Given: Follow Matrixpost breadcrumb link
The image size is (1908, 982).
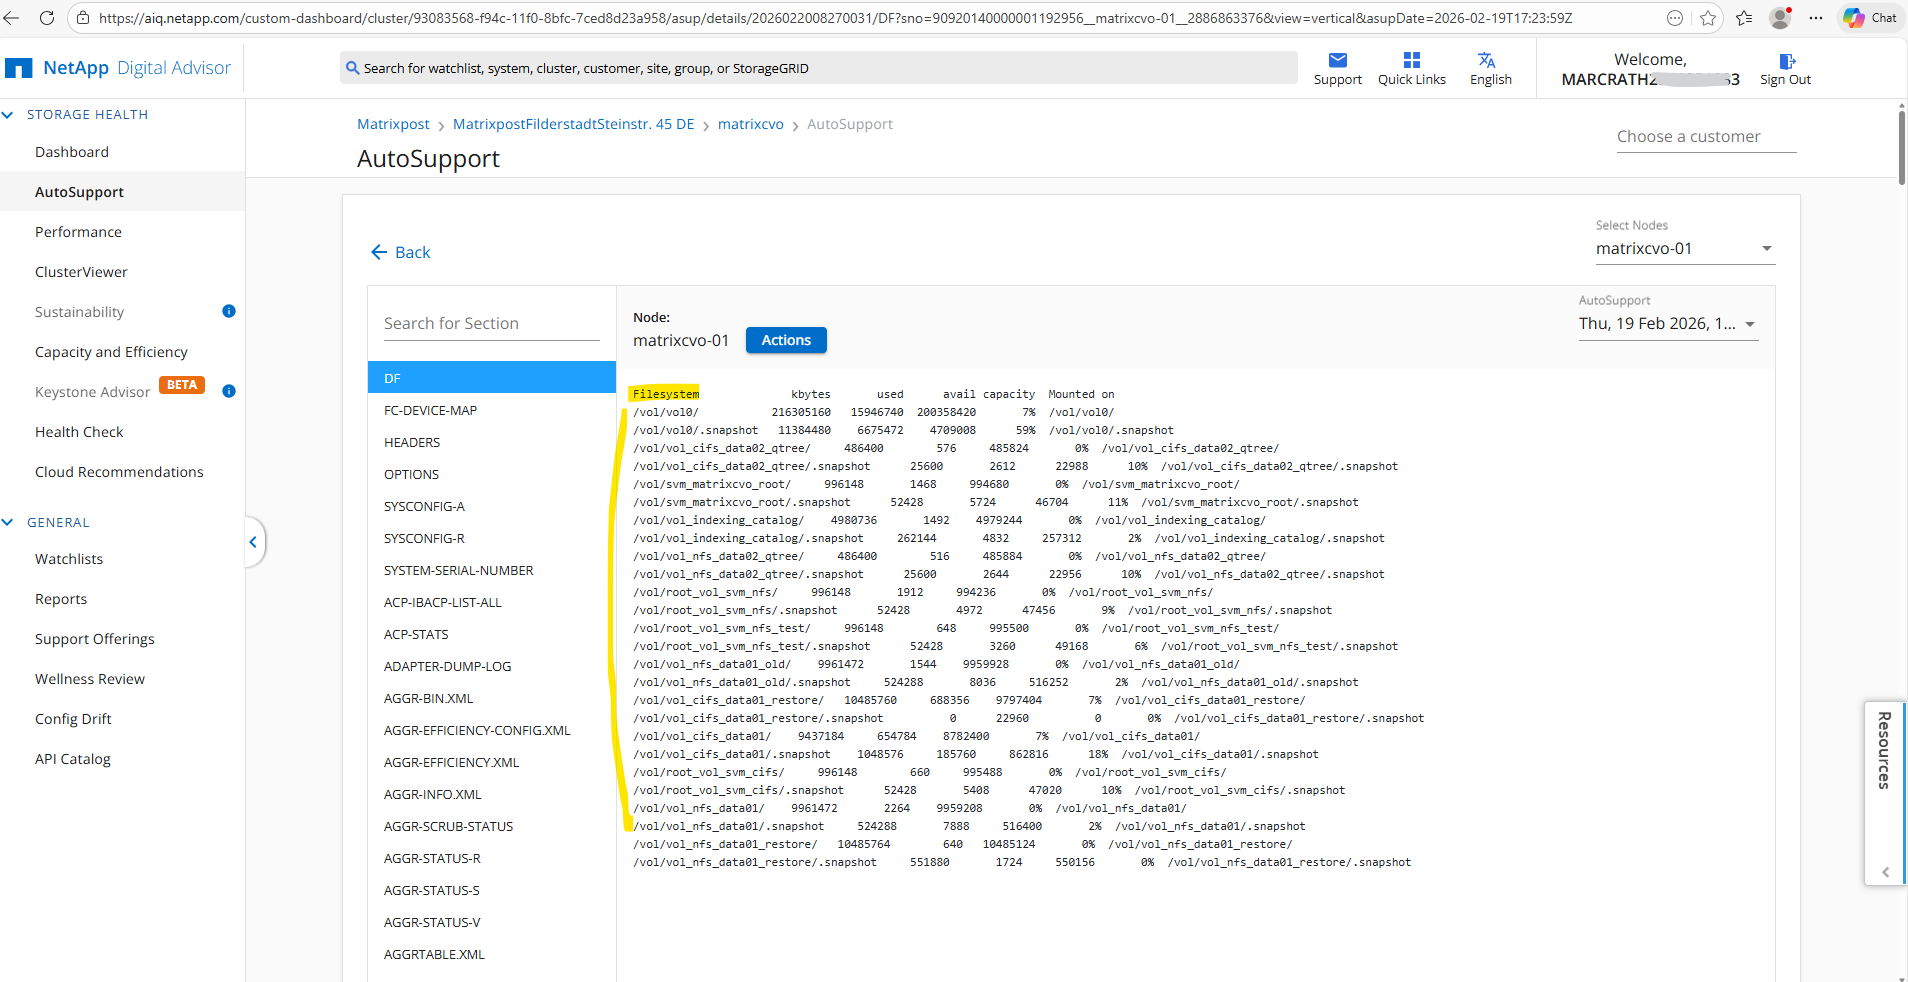Looking at the screenshot, I should click(x=393, y=124).
